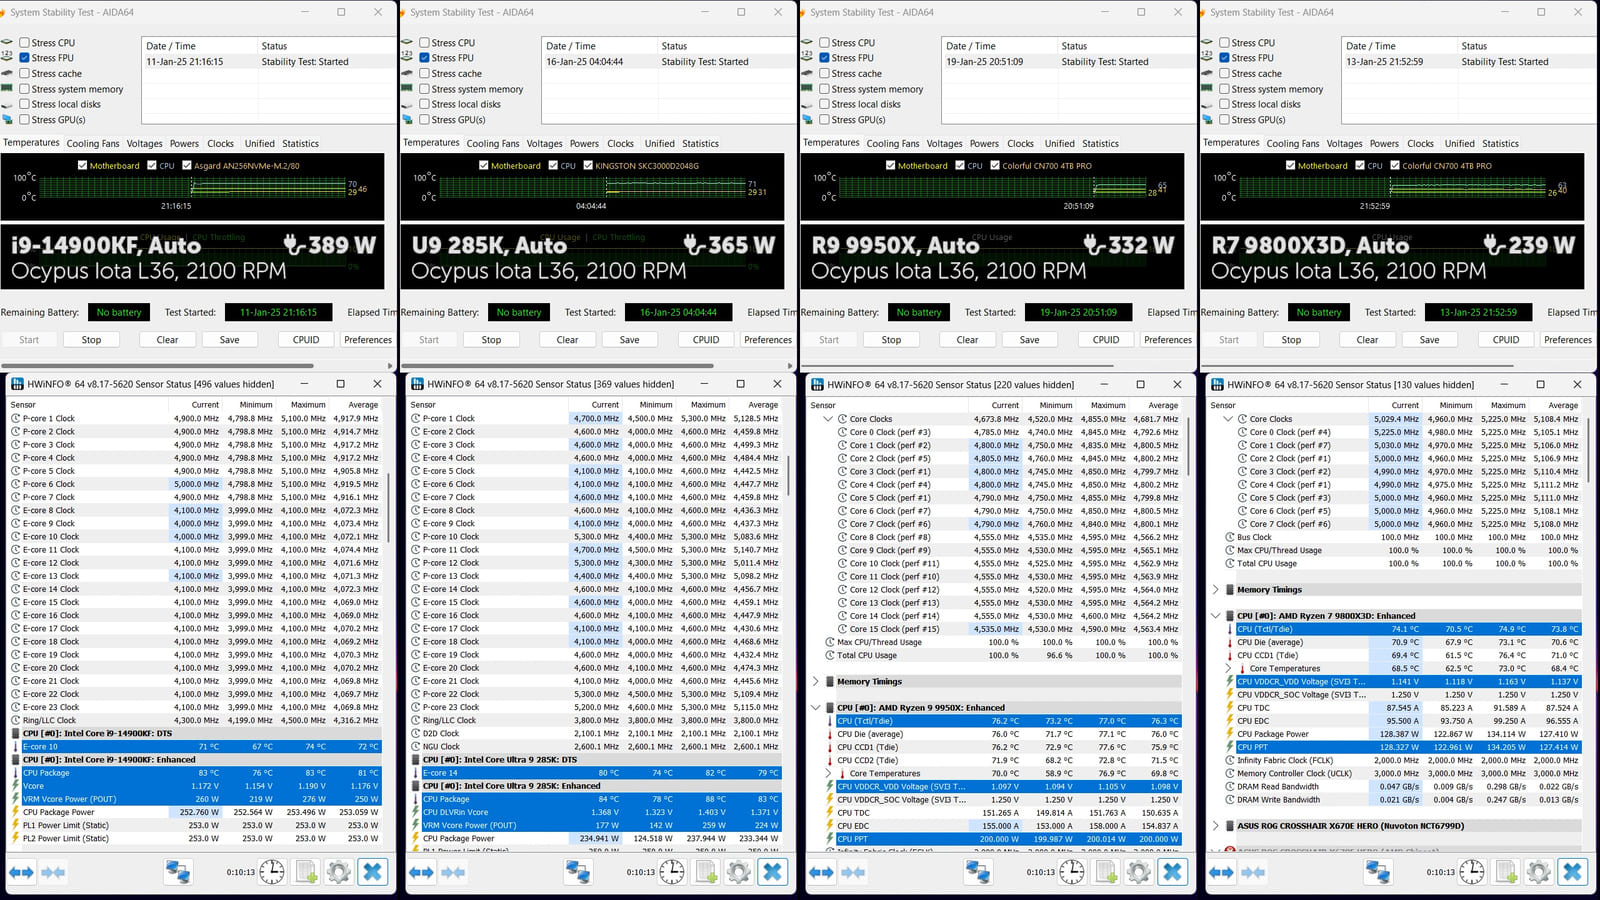Image resolution: width=1600 pixels, height=900 pixels.
Task: Click Stop button in 13-Jan-25 AIDA64 window
Action: click(x=1291, y=340)
